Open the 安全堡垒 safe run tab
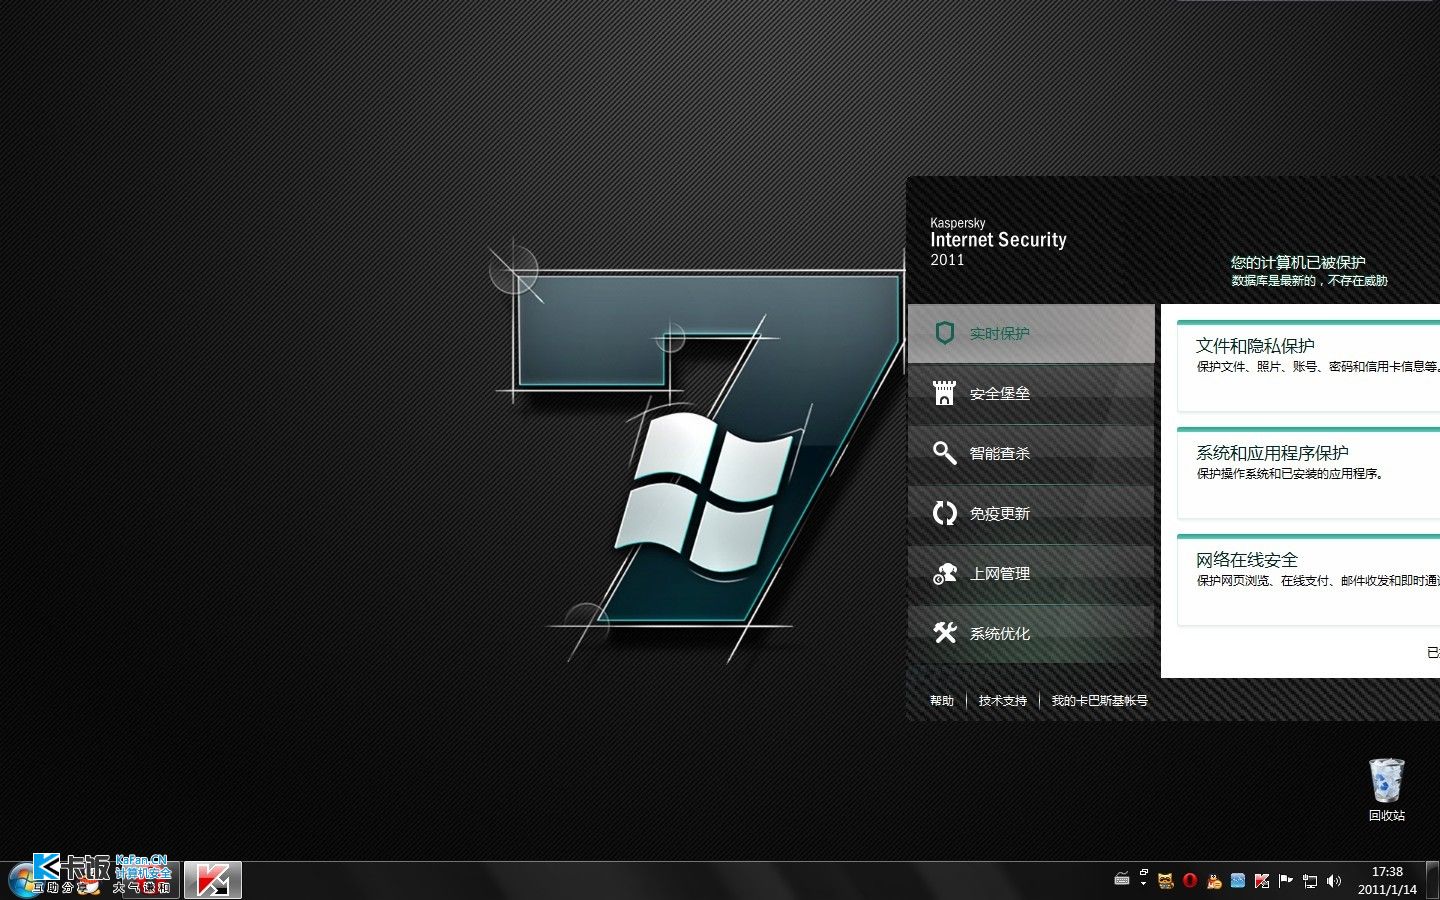This screenshot has height=900, width=1440. pos(1031,393)
